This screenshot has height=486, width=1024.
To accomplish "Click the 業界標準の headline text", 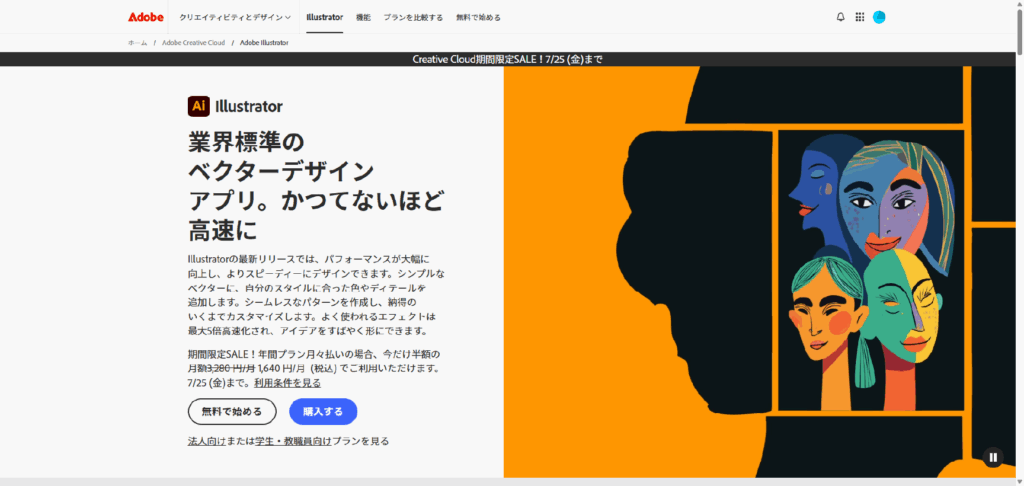I will [246, 142].
